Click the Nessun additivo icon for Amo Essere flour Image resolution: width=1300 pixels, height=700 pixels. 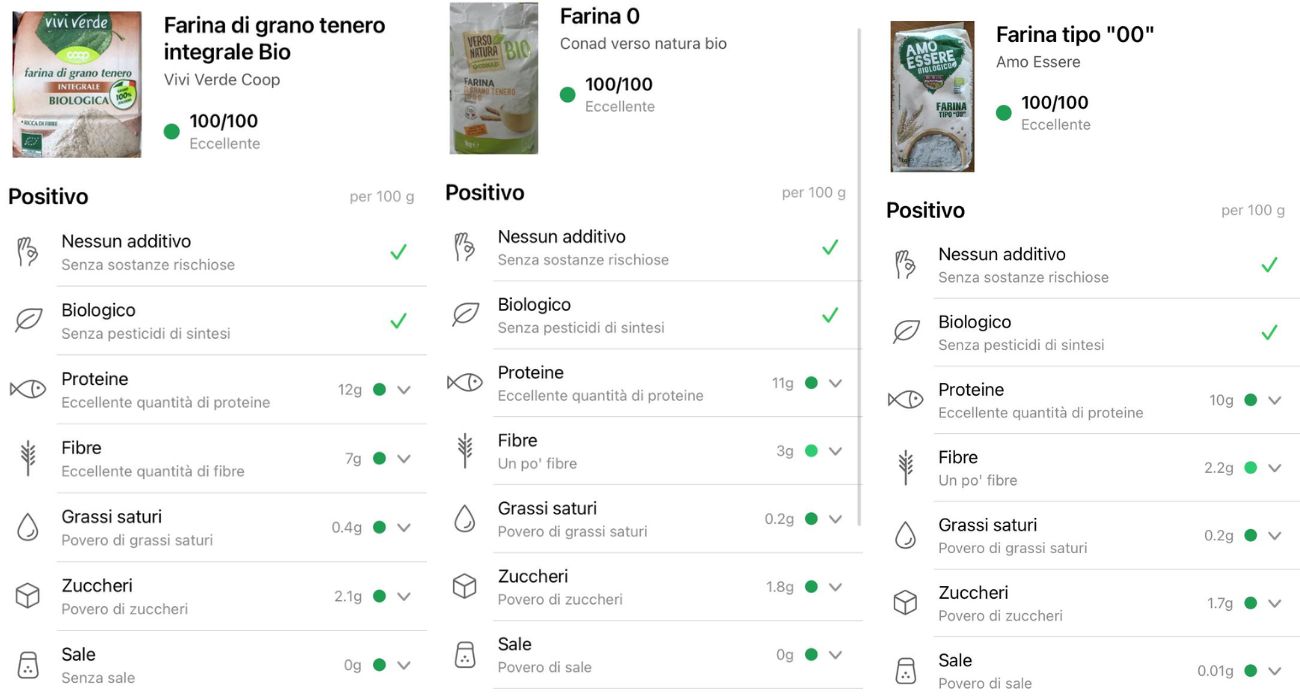tap(905, 264)
